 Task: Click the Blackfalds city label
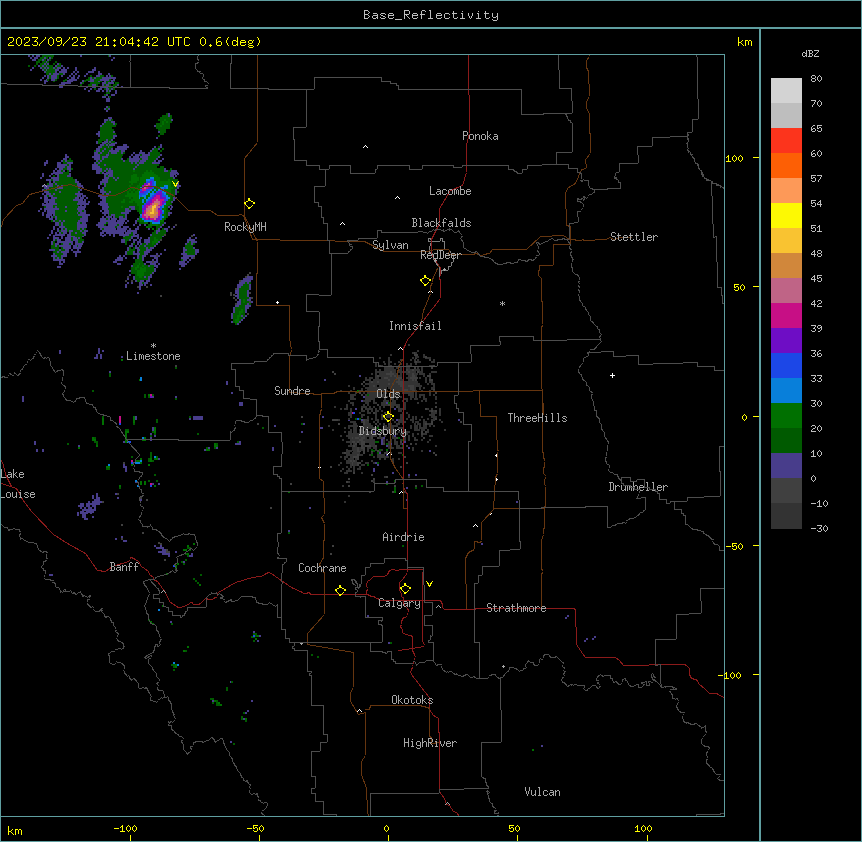[441, 223]
